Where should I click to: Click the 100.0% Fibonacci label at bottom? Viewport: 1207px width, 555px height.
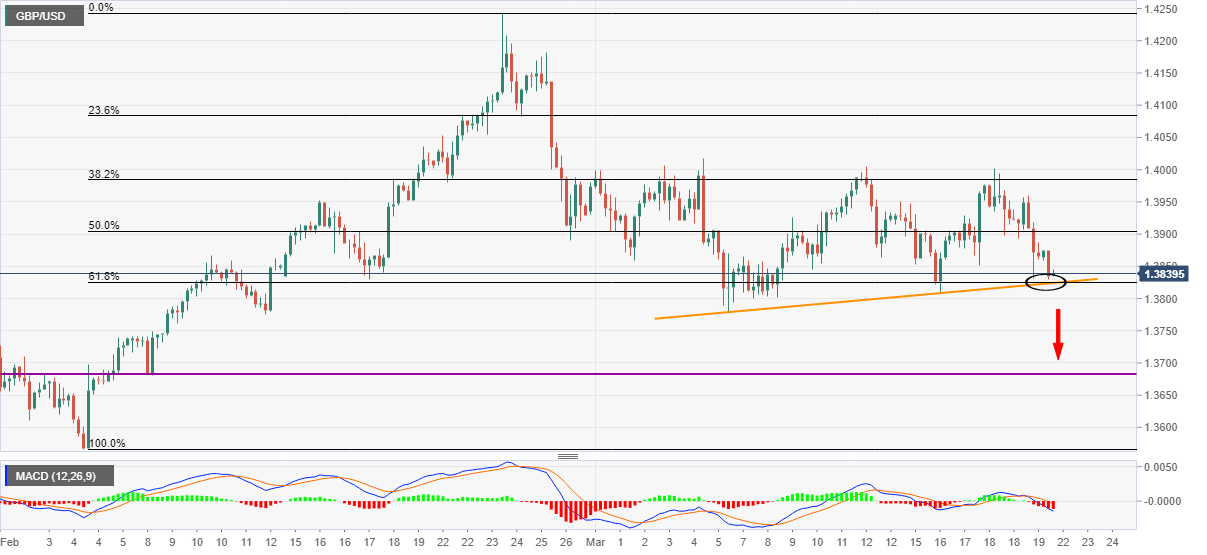point(108,443)
